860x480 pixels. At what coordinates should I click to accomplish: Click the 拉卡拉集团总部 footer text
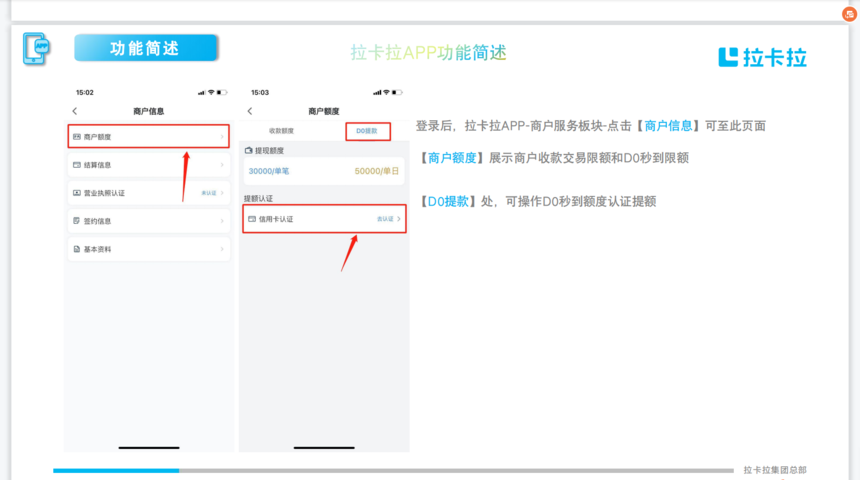pos(775,470)
